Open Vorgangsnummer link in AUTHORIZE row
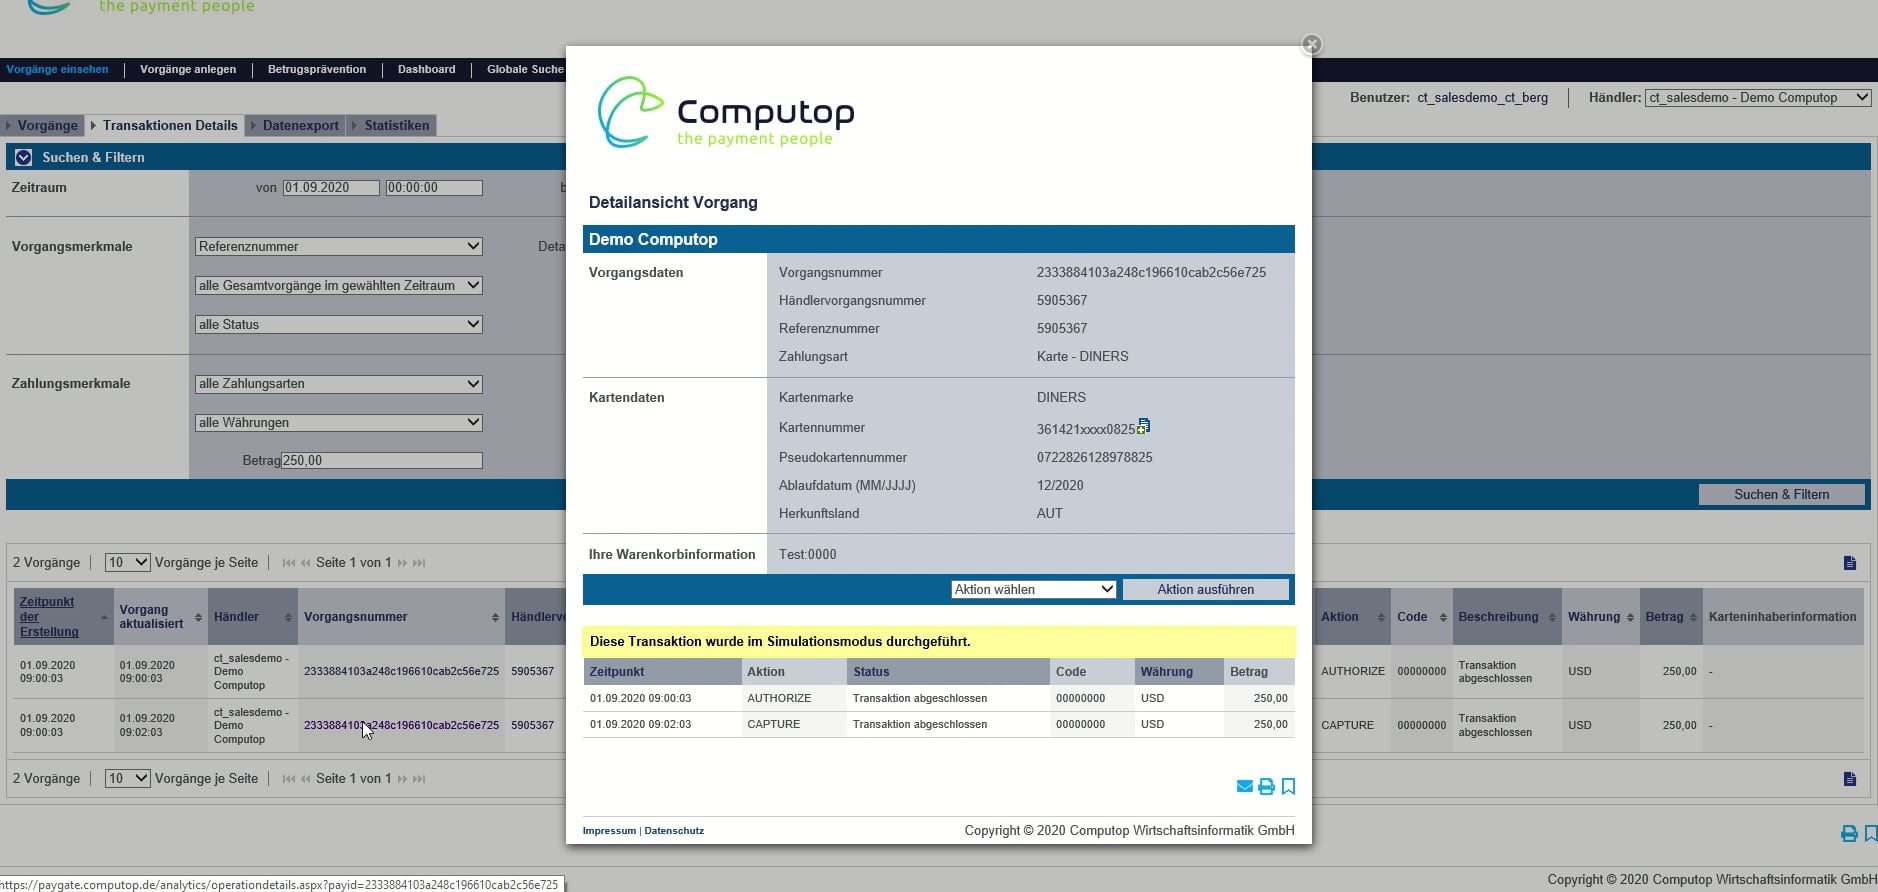 pyautogui.click(x=401, y=671)
